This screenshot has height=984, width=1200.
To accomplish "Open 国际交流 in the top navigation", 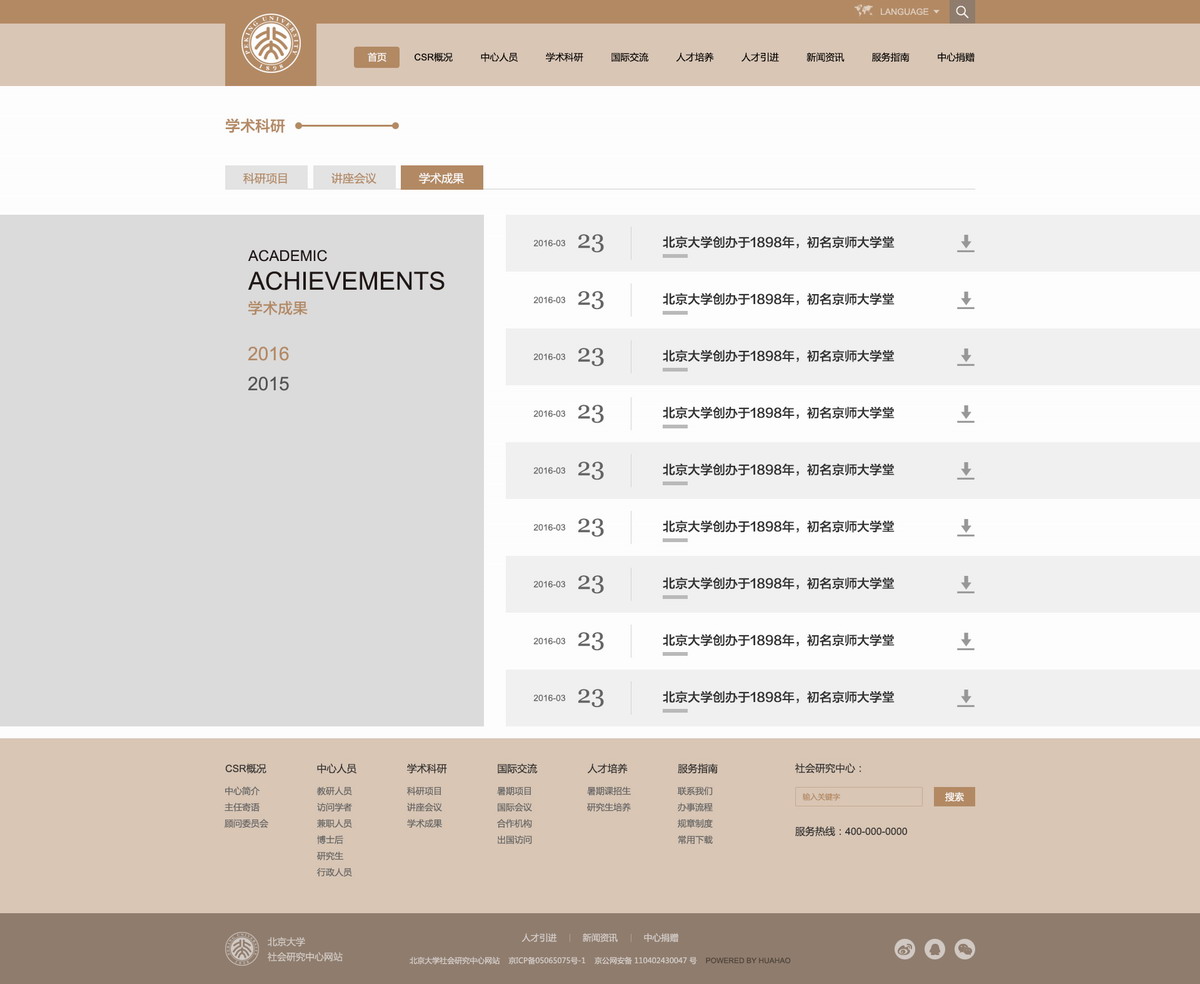I will pos(630,57).
